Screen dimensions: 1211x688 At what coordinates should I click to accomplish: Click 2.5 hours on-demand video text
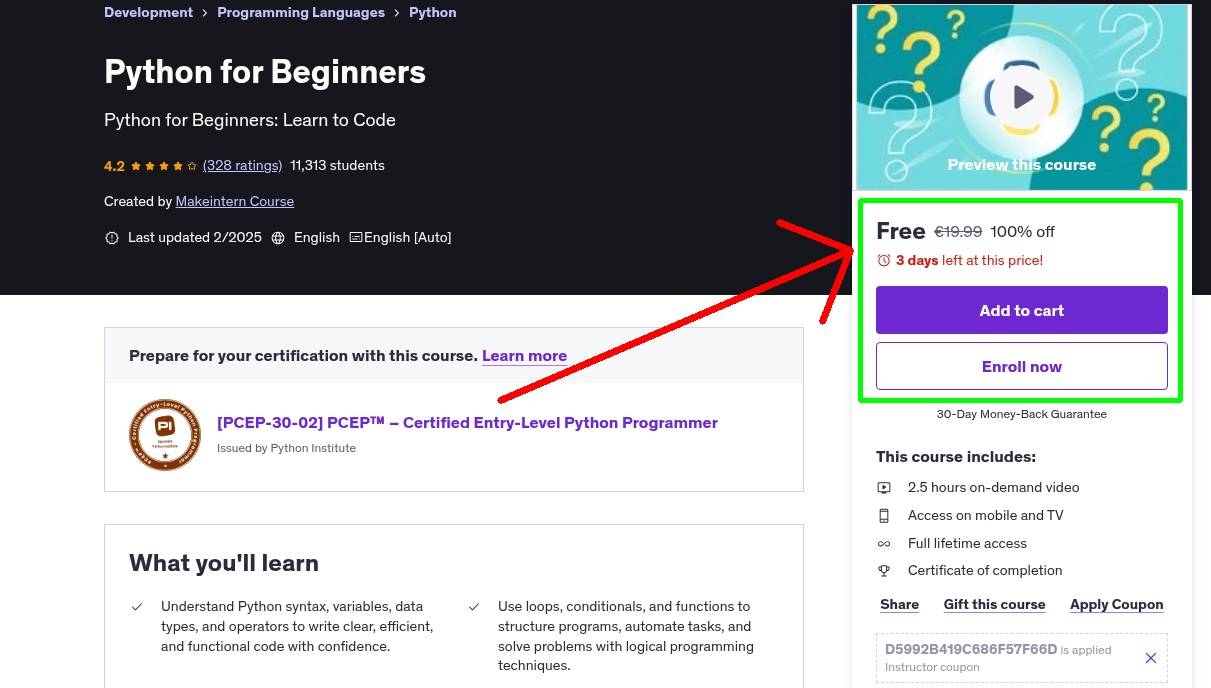coord(994,488)
